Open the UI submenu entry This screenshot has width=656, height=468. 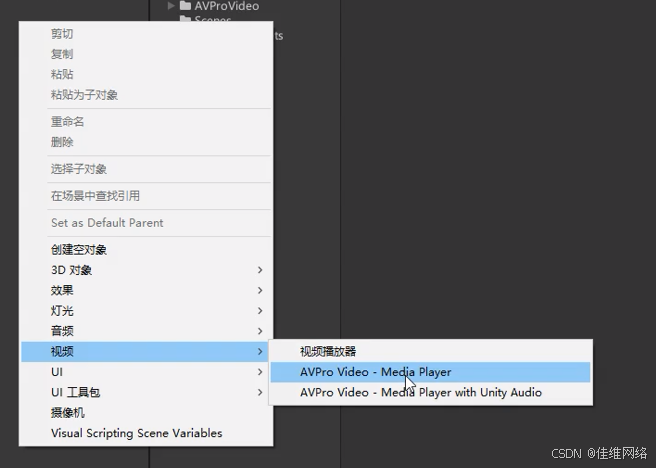[146, 372]
